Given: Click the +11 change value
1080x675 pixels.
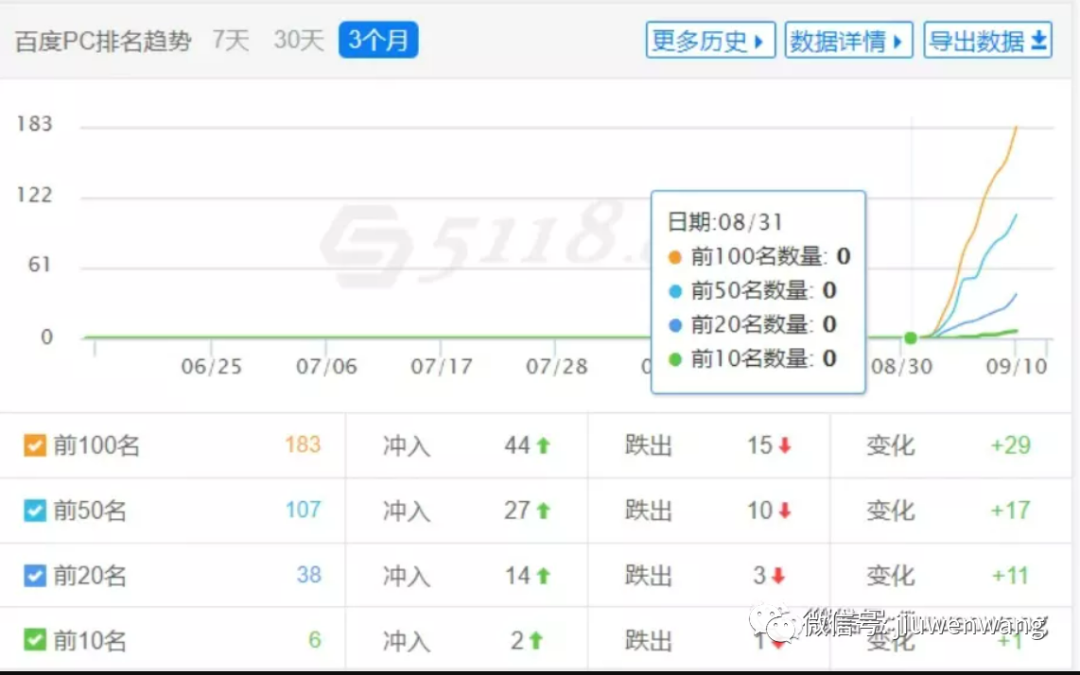Looking at the screenshot, I should [x=1010, y=575].
